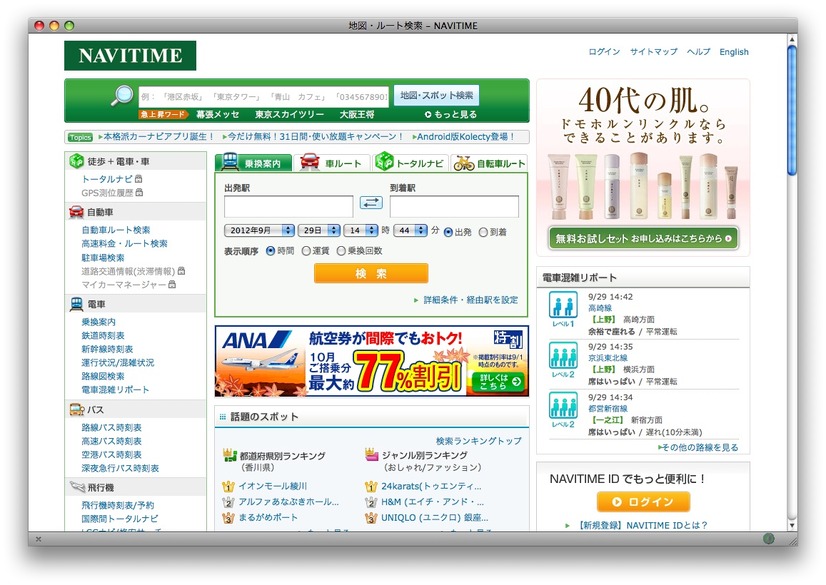The image size is (826, 585).
Task: Open サイトマップ in top navigation
Action: click(x=654, y=52)
